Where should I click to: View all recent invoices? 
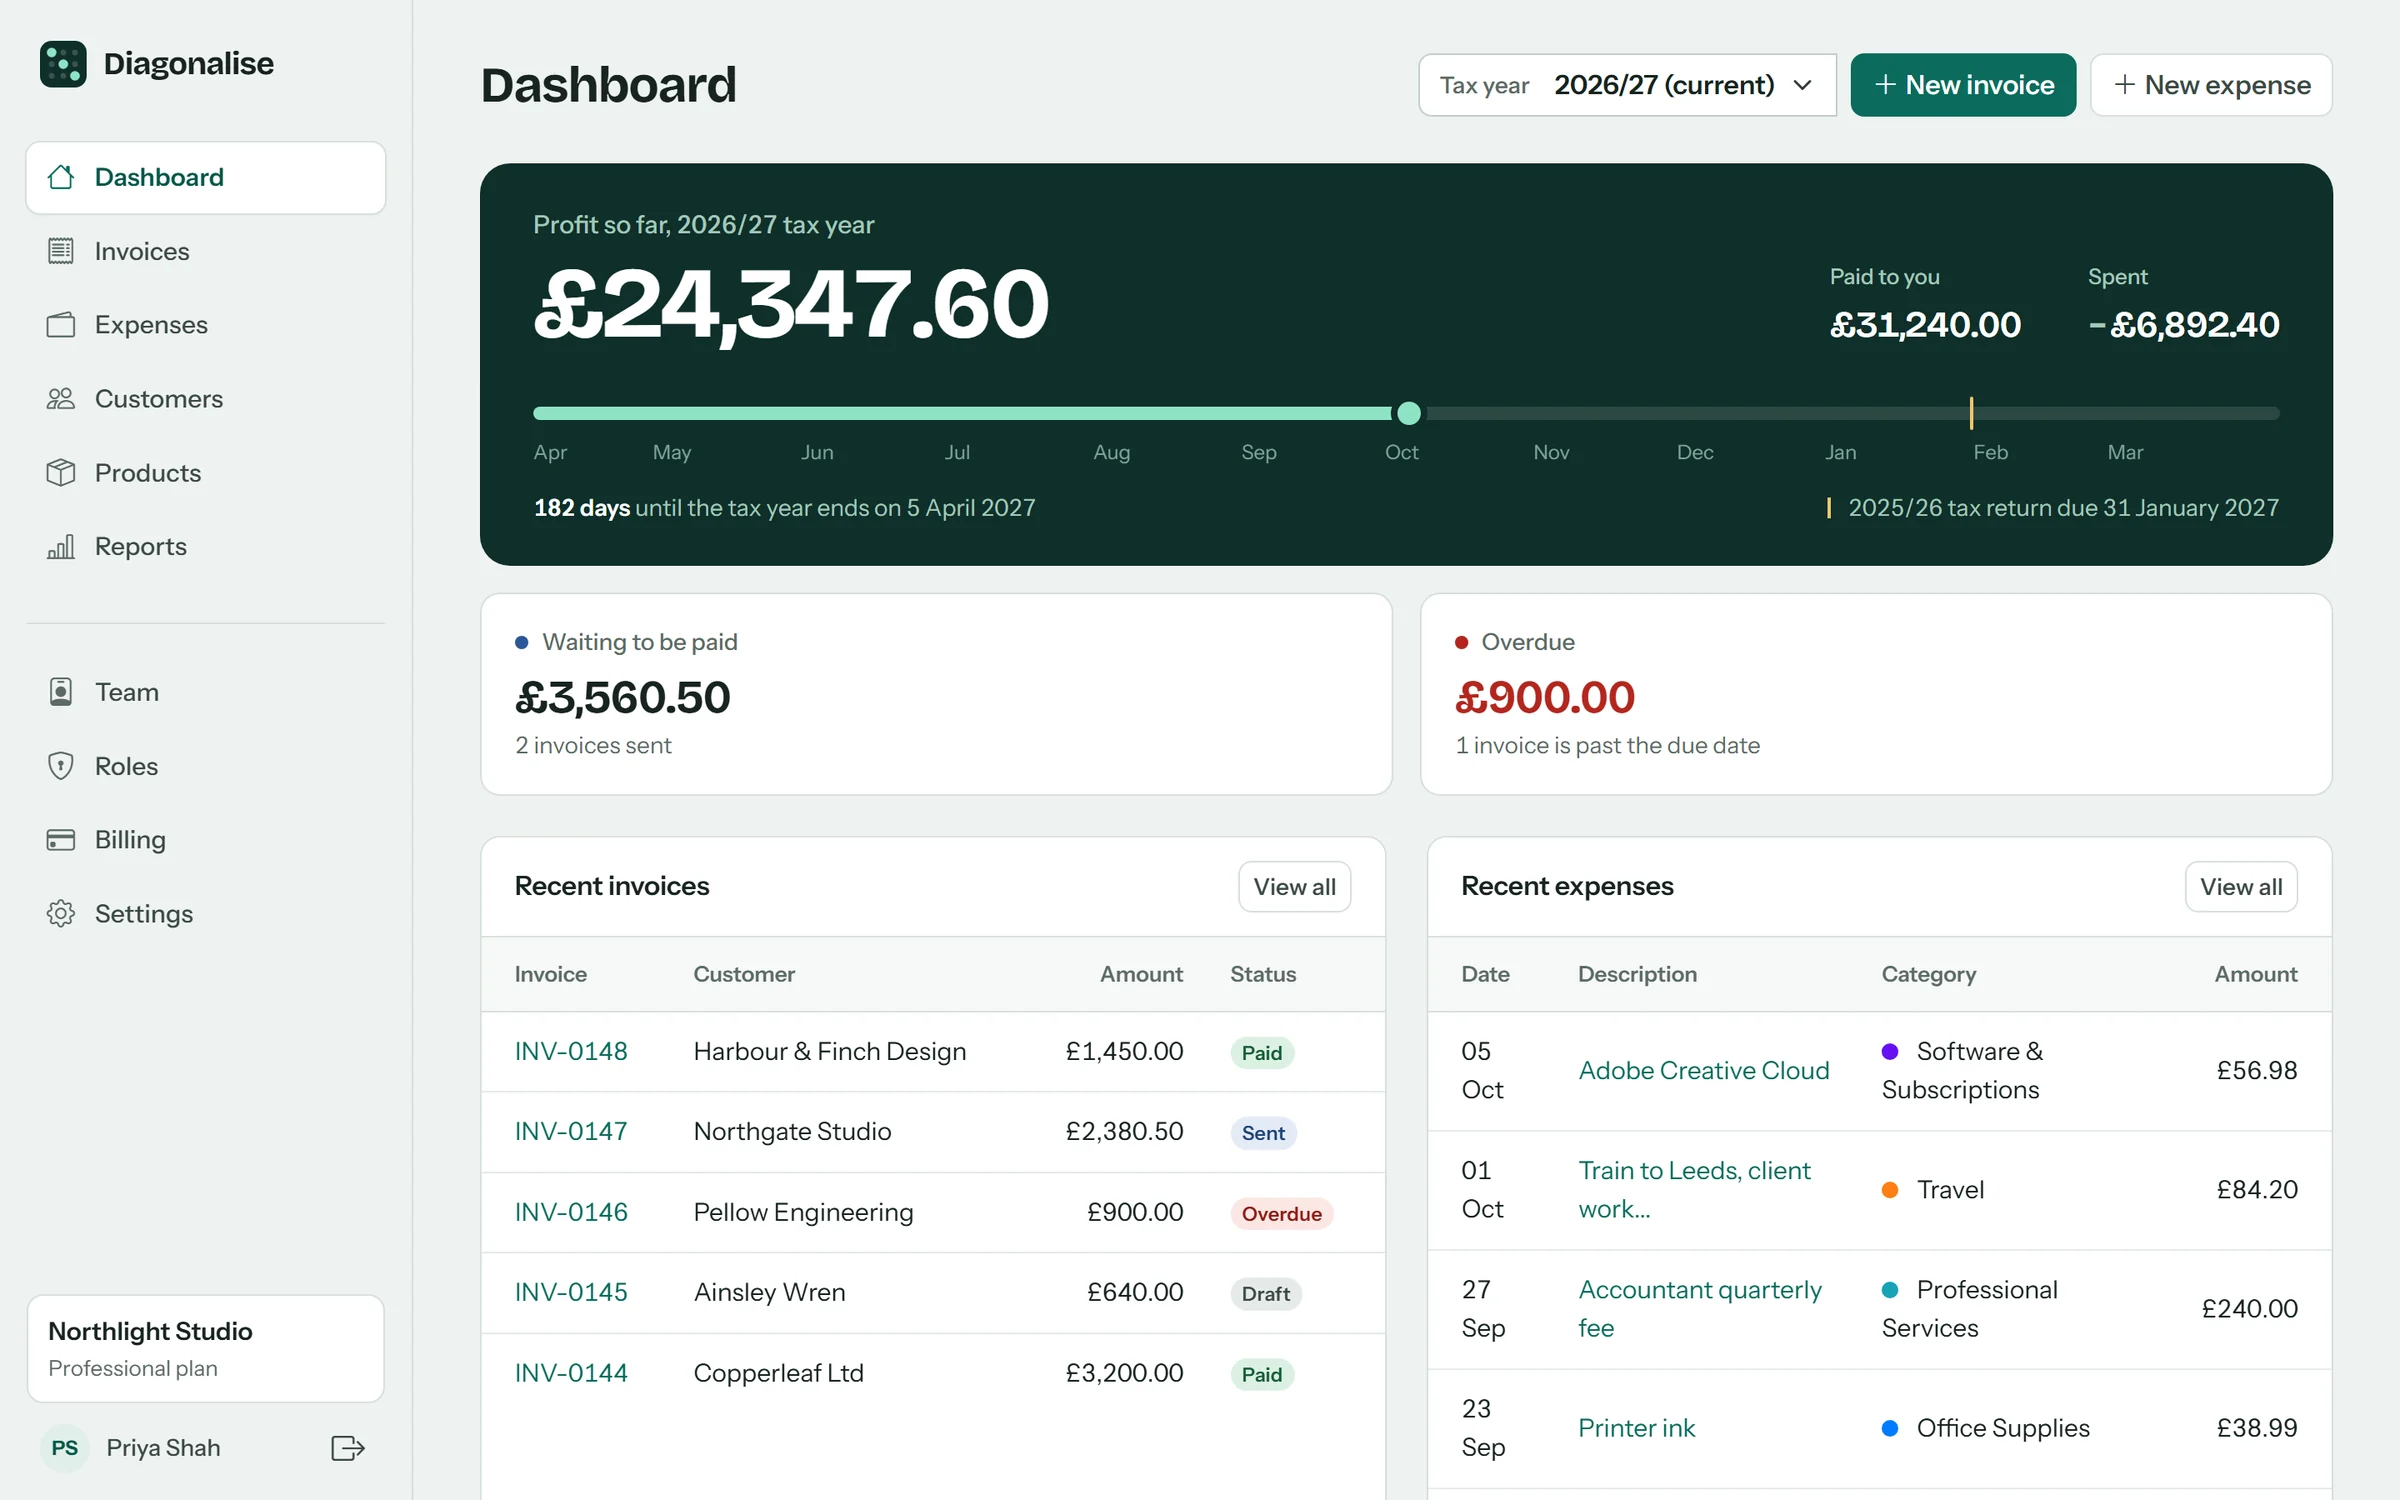[x=1294, y=887]
